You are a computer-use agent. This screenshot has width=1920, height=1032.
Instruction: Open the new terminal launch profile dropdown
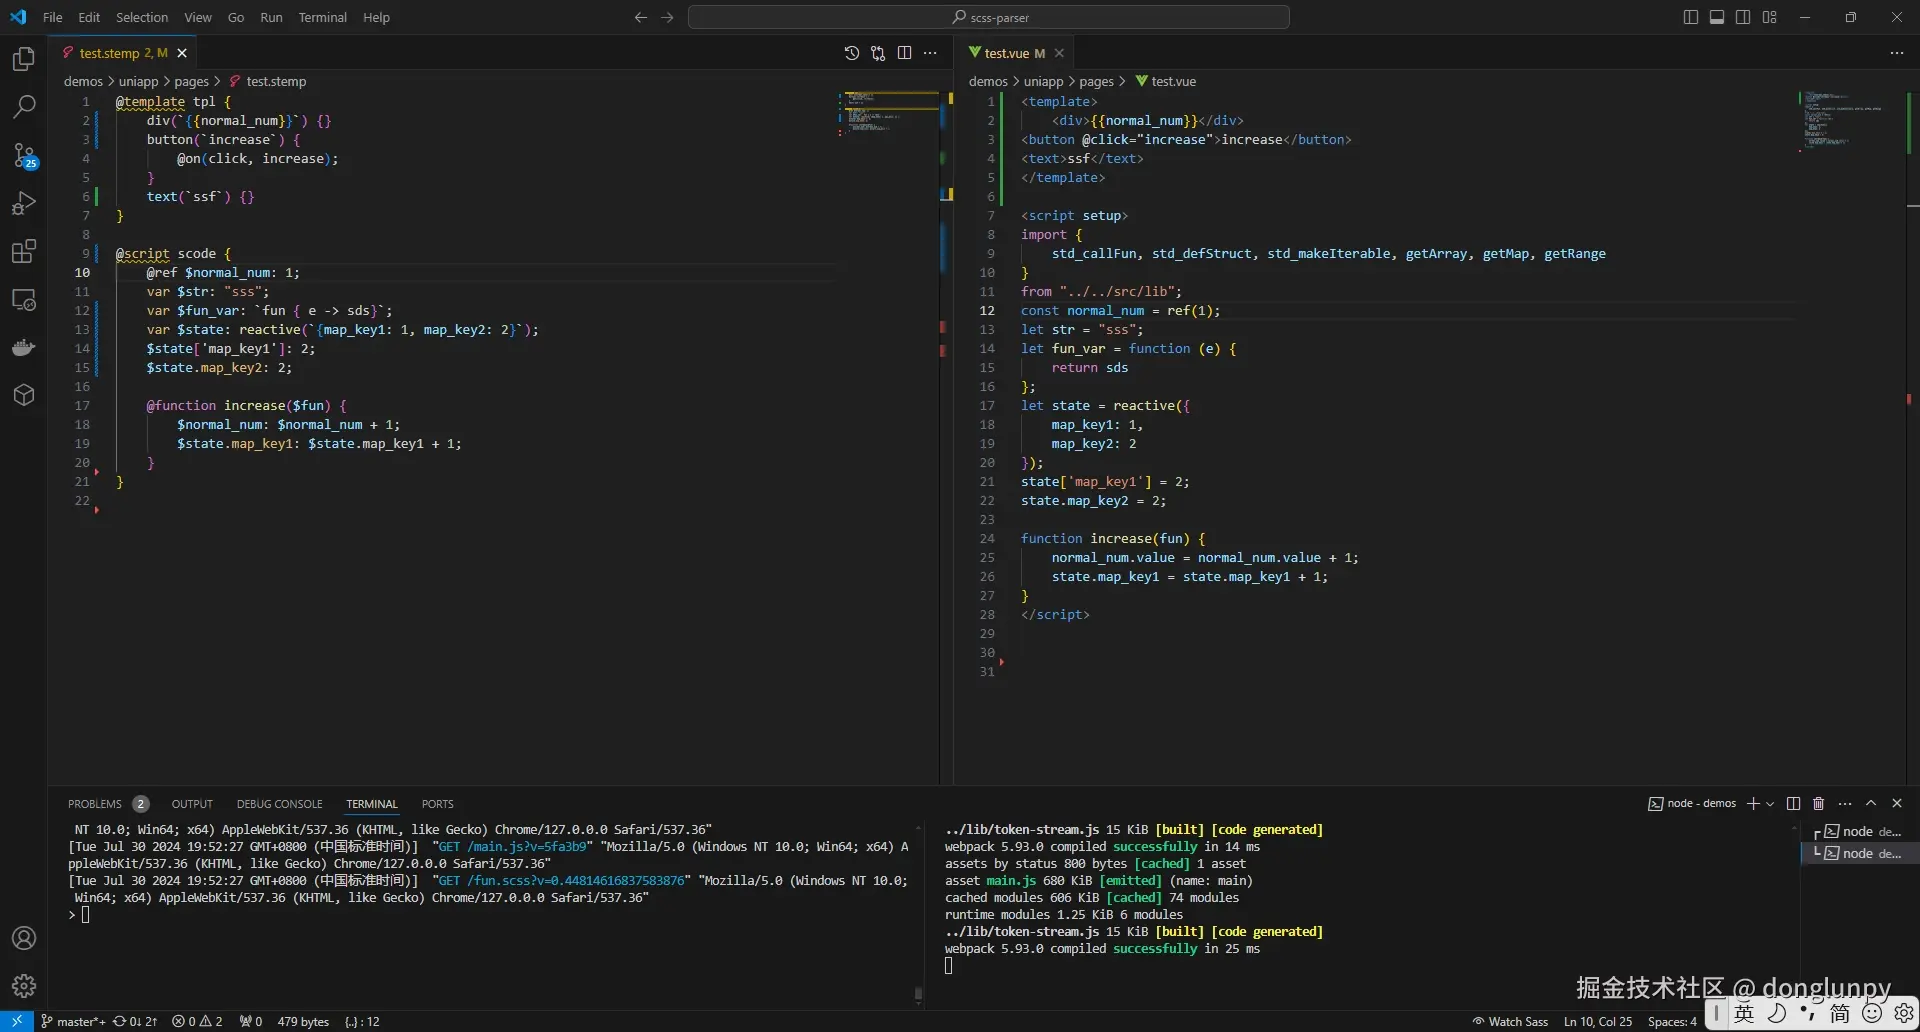(x=1770, y=804)
